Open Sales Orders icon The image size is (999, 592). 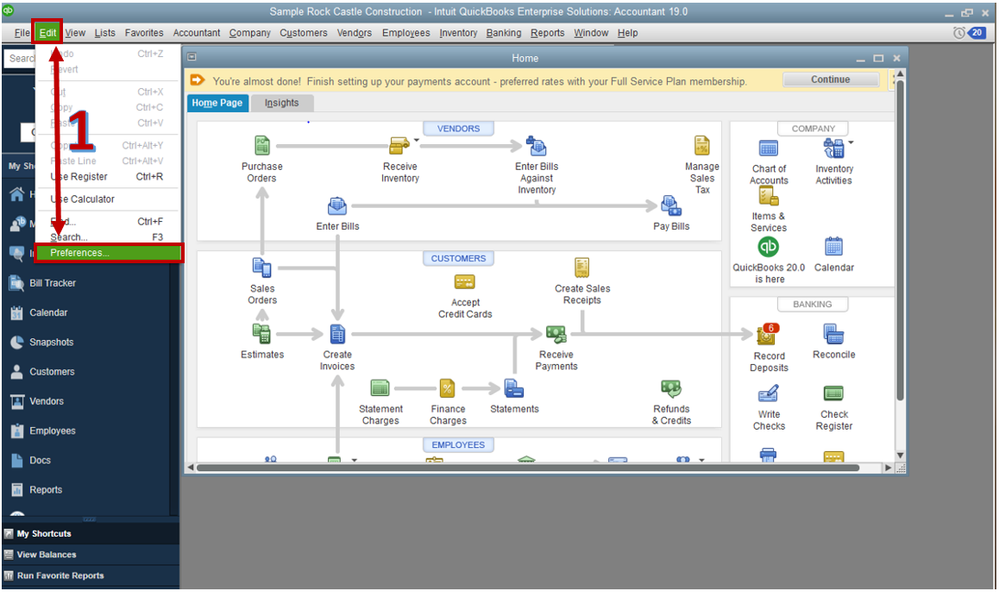pos(262,268)
